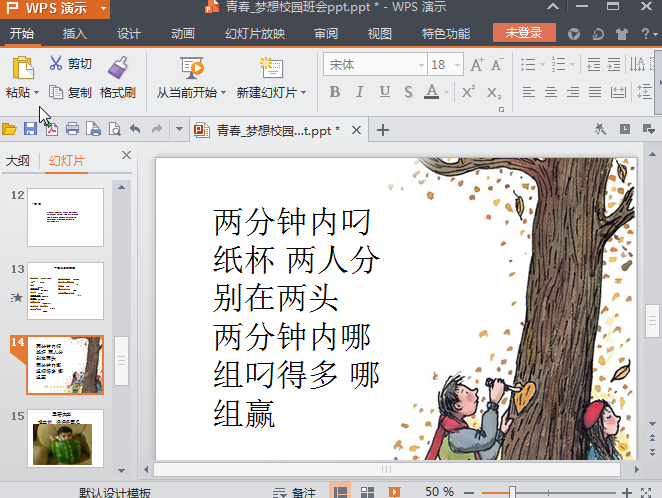Apply superscript formatting
This screenshot has height=498, width=662.
click(468, 92)
